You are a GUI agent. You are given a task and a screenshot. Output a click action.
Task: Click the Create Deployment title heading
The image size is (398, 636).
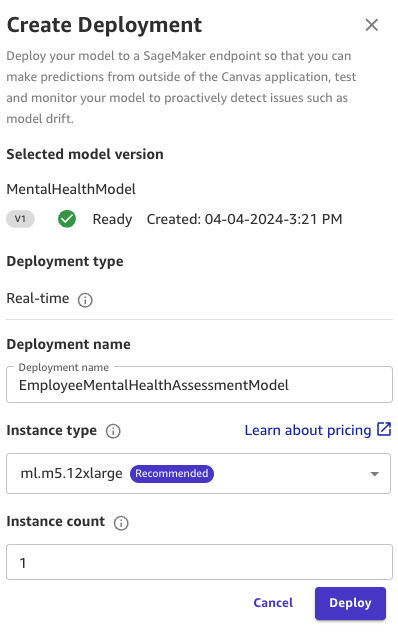[x=104, y=25]
